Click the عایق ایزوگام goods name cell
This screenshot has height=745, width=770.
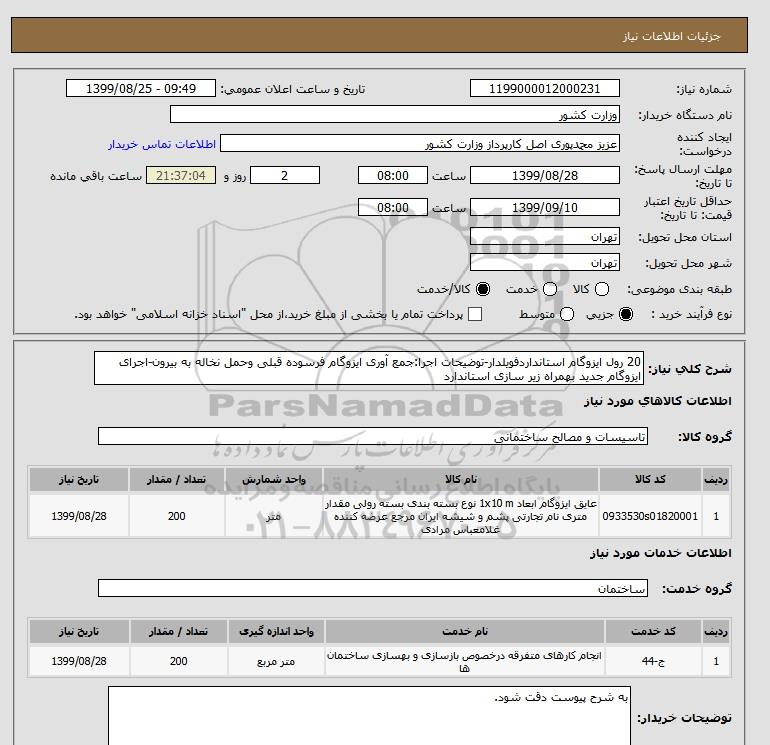pos(461,516)
